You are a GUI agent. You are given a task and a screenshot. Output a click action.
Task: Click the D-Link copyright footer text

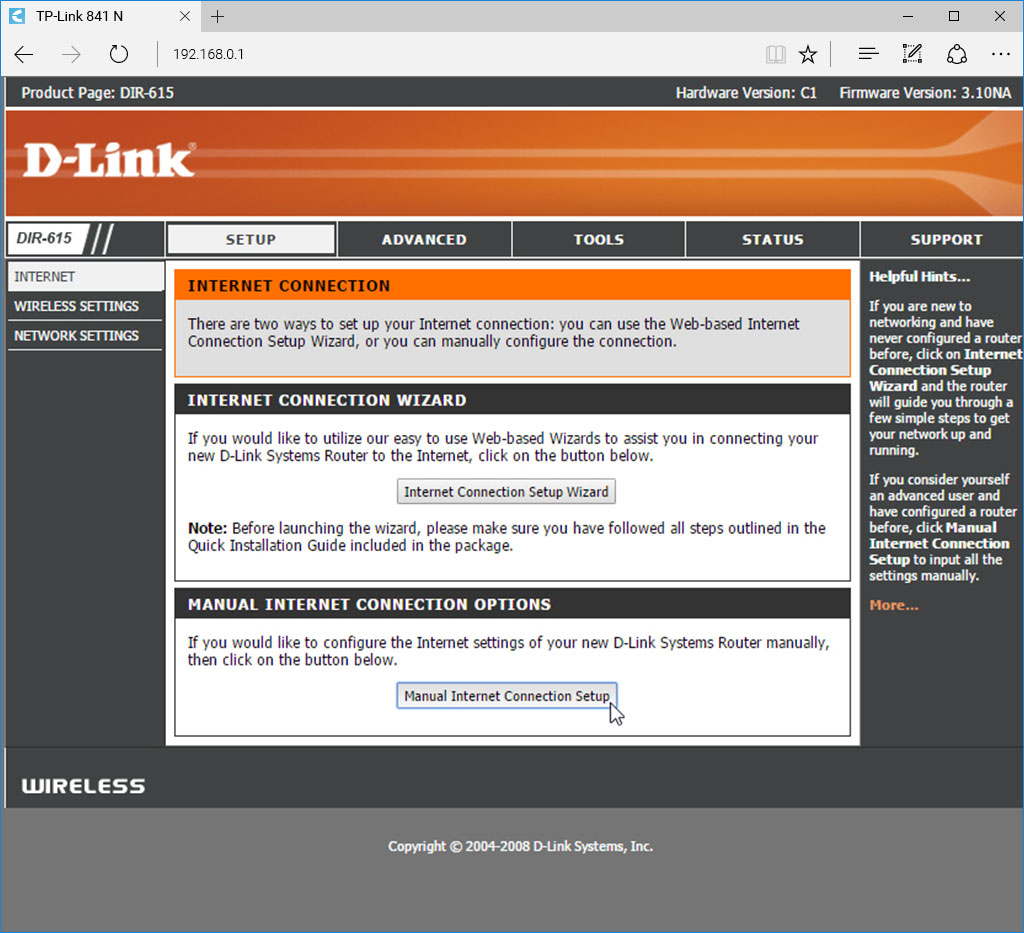pyautogui.click(x=520, y=846)
